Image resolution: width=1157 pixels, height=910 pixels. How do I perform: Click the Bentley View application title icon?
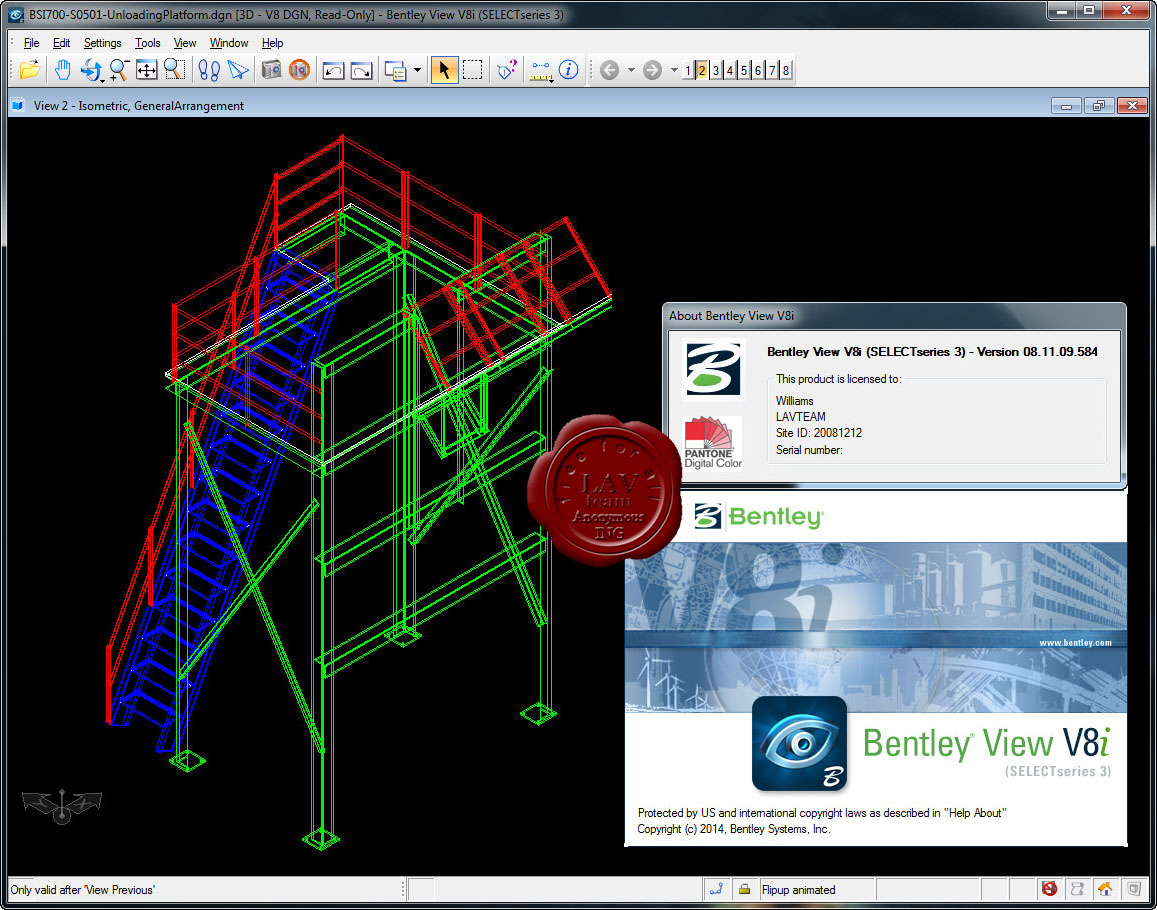[16, 14]
